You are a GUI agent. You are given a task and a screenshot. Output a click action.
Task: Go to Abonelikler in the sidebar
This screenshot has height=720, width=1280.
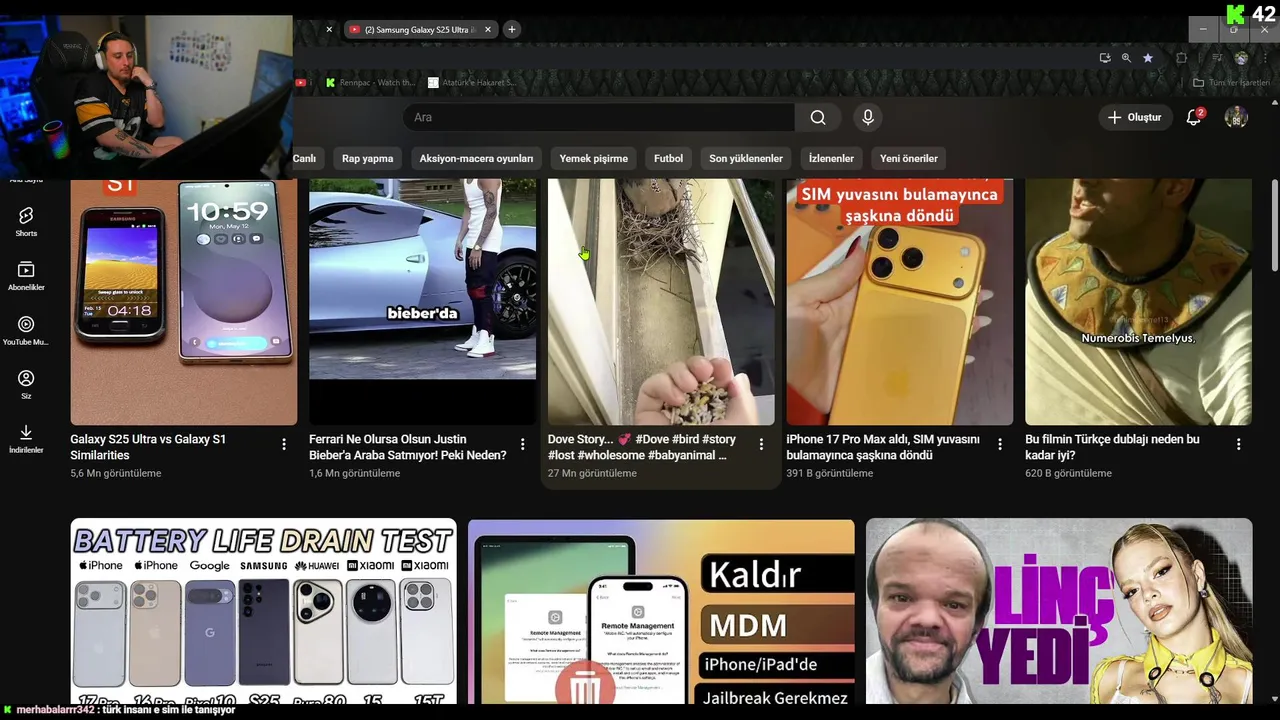[x=26, y=276]
